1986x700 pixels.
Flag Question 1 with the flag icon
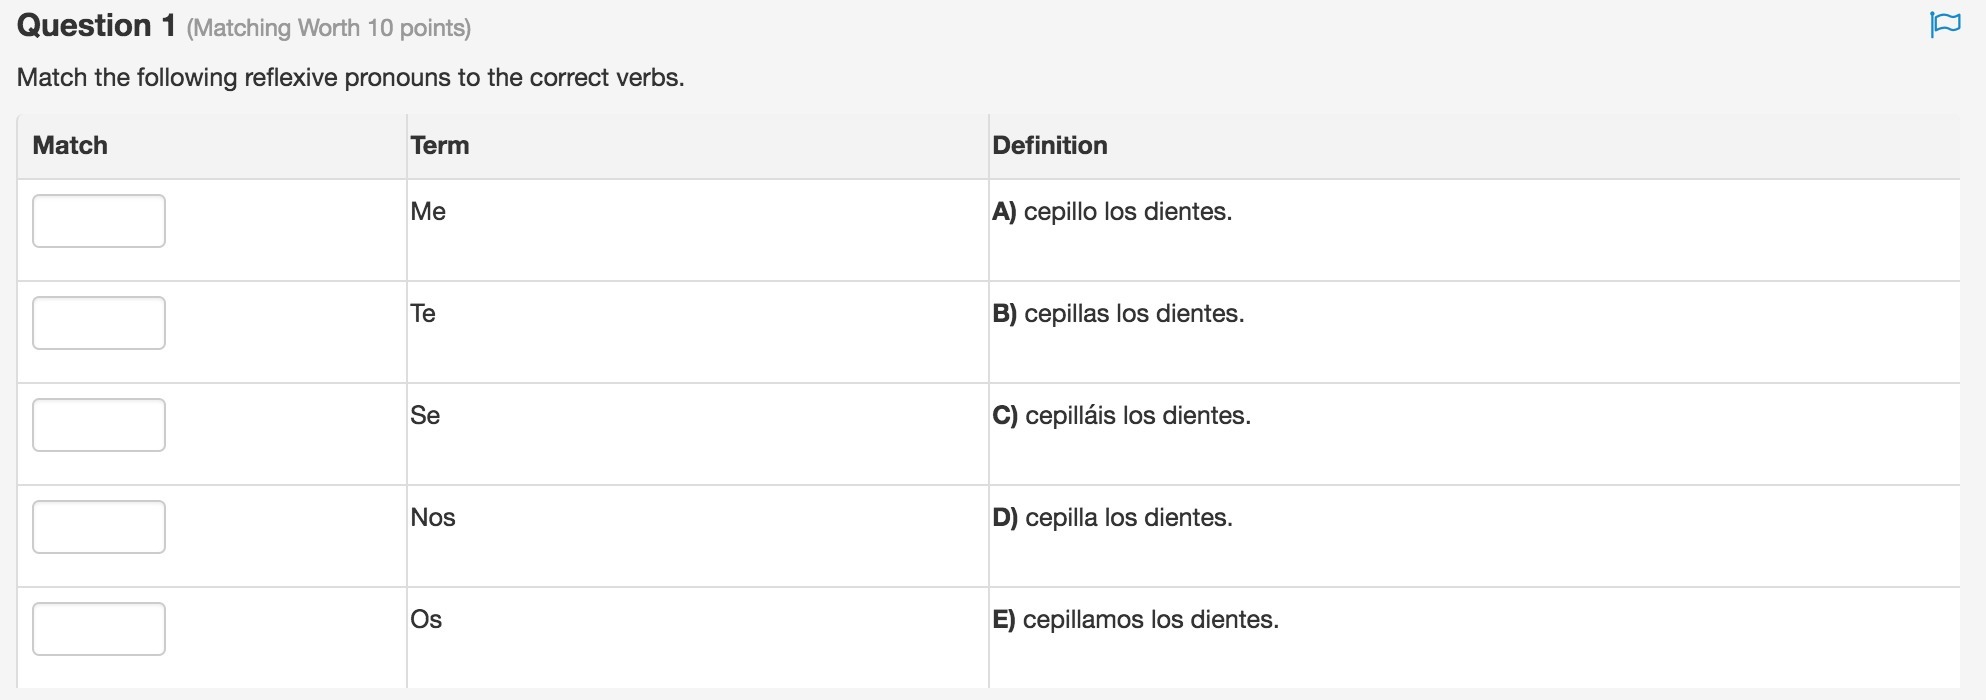click(x=1945, y=24)
